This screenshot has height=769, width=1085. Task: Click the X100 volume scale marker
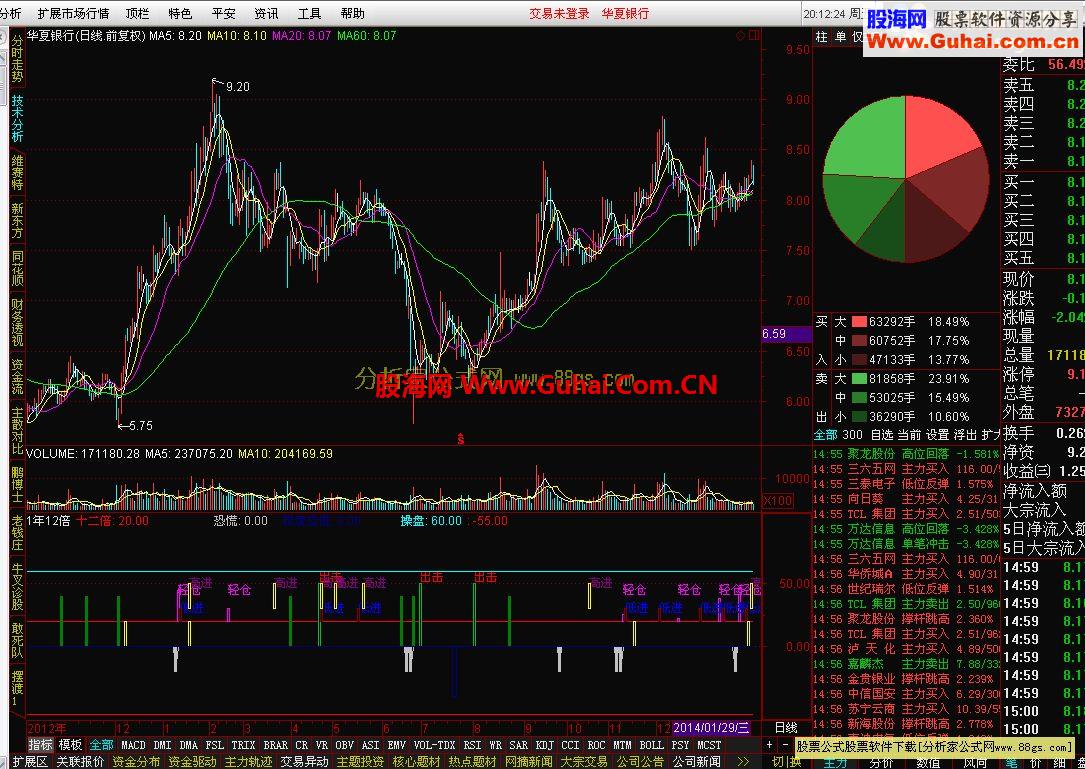778,500
